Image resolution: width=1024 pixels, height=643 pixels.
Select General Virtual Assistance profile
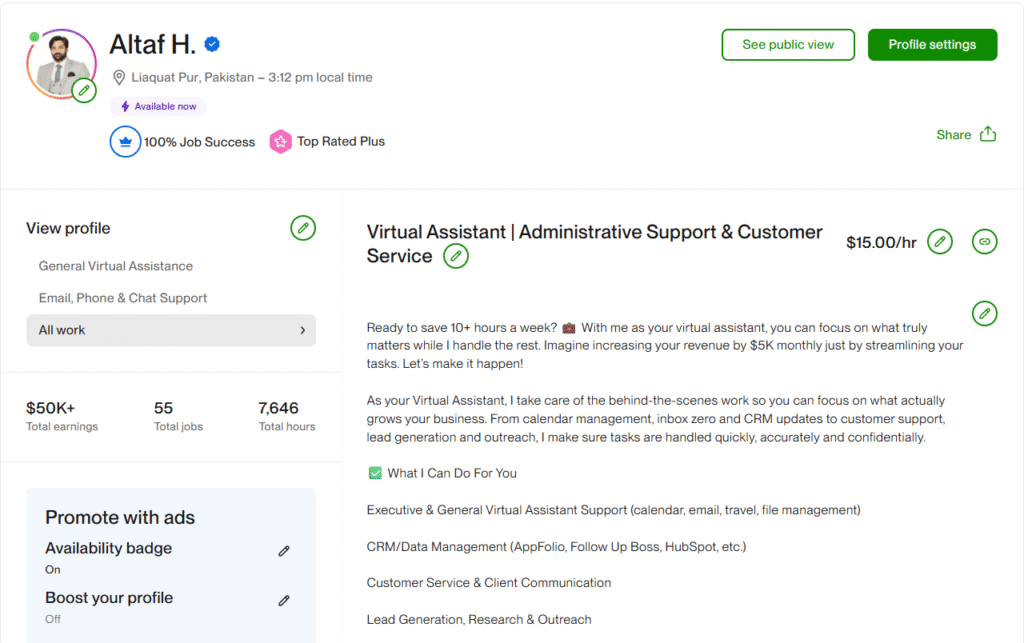[116, 266]
